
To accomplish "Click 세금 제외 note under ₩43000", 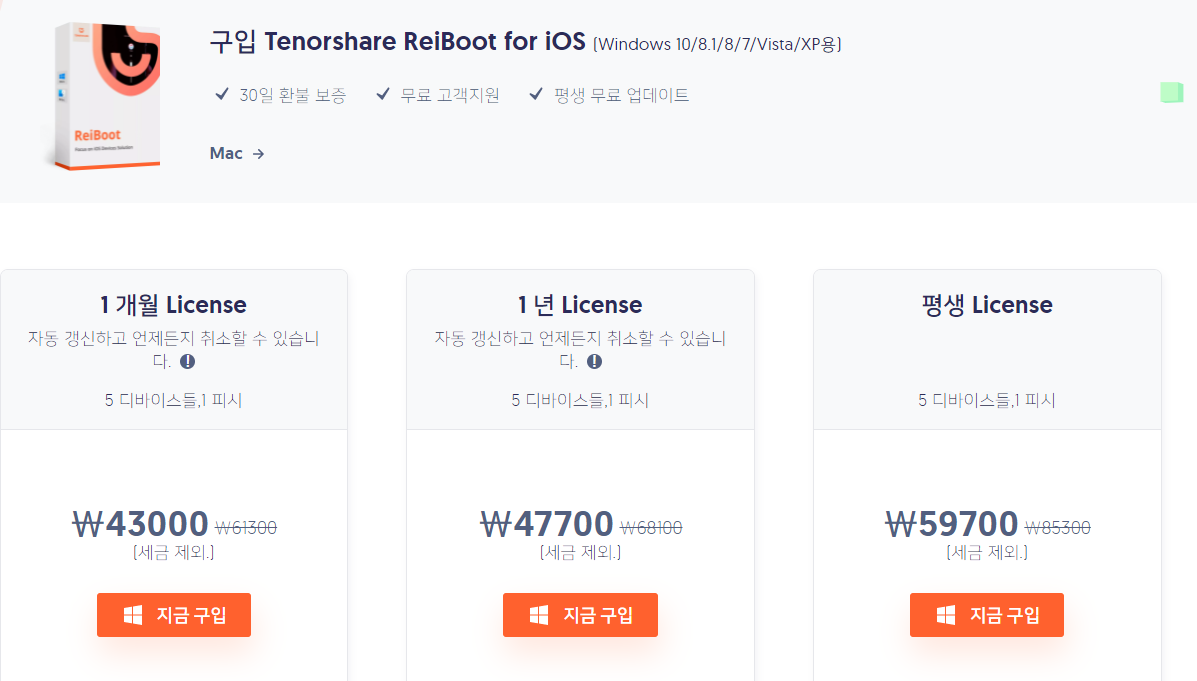I will tap(173, 552).
